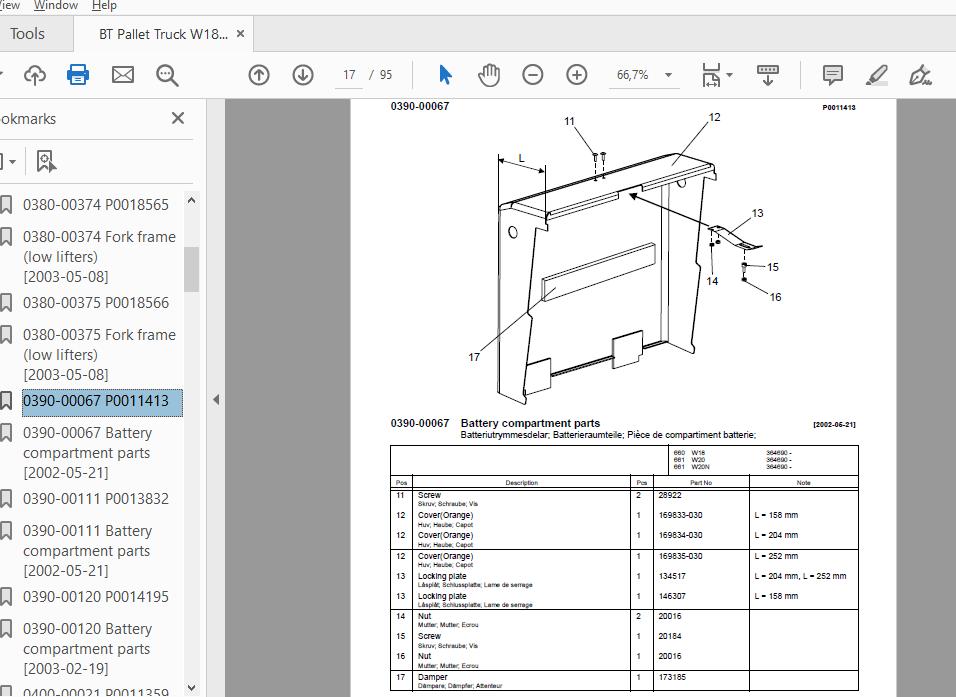Click the page number field showing 17

(349, 75)
